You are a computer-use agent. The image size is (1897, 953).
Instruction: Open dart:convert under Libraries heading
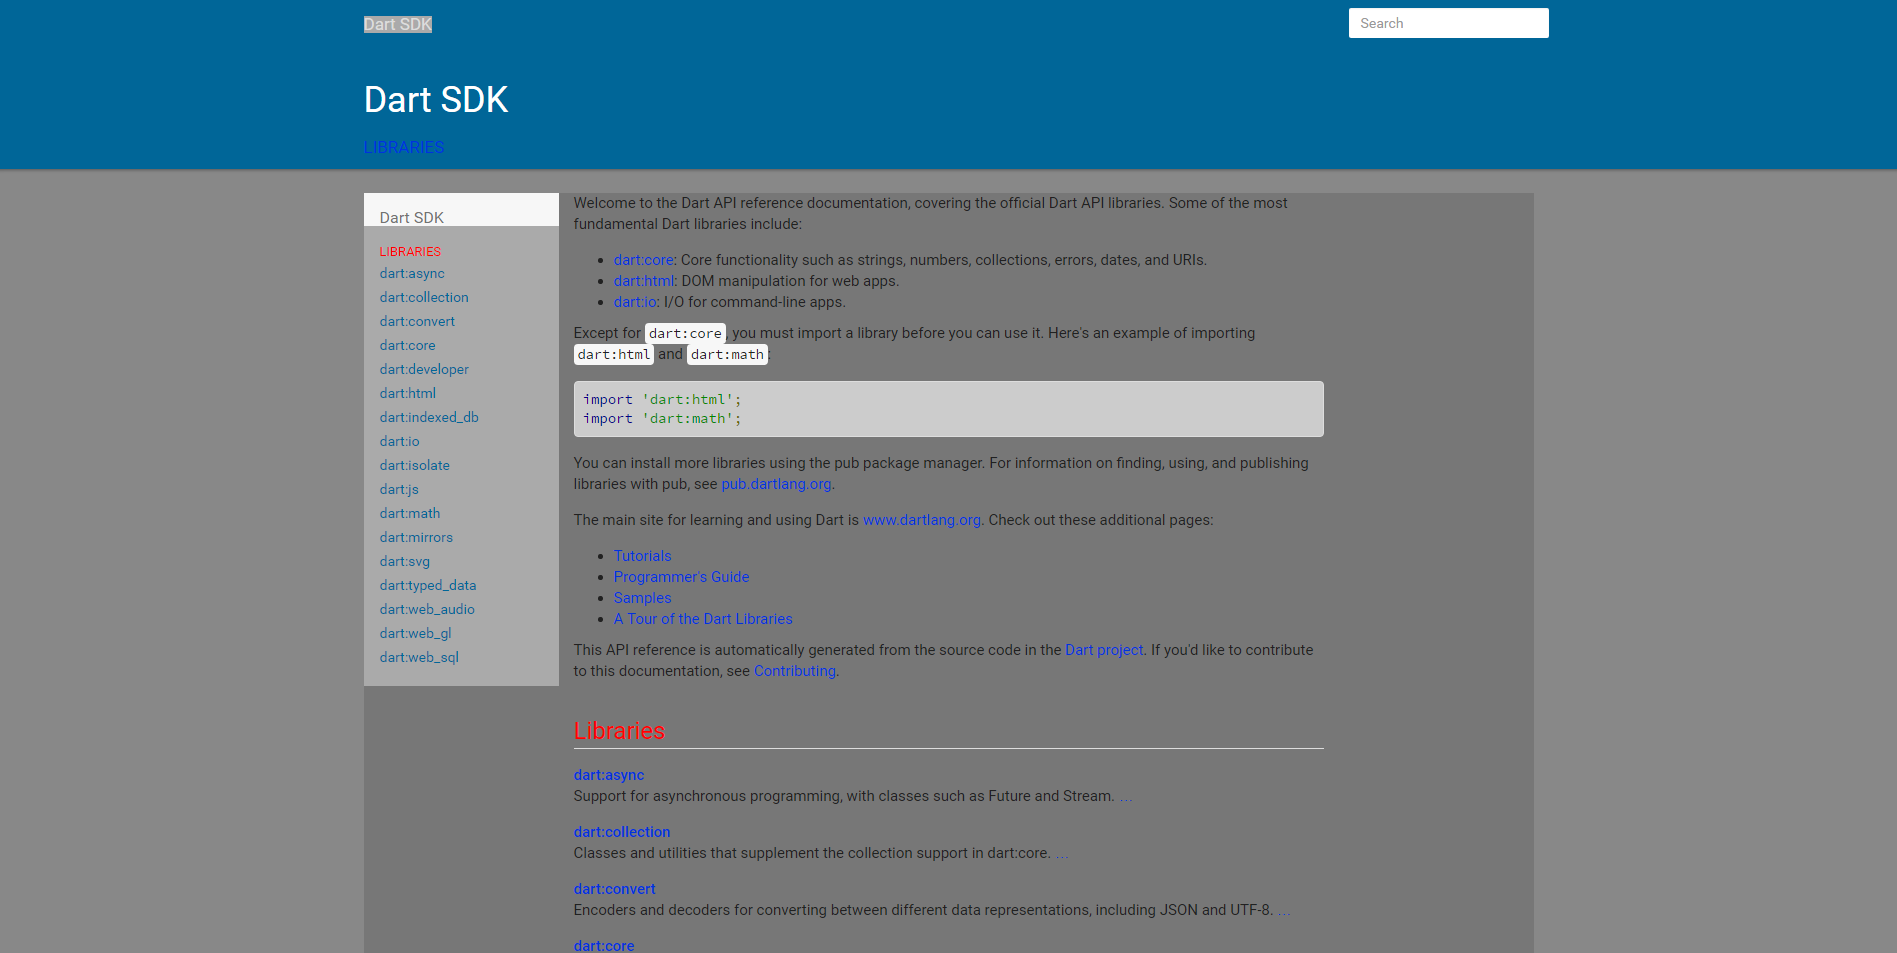pos(615,889)
